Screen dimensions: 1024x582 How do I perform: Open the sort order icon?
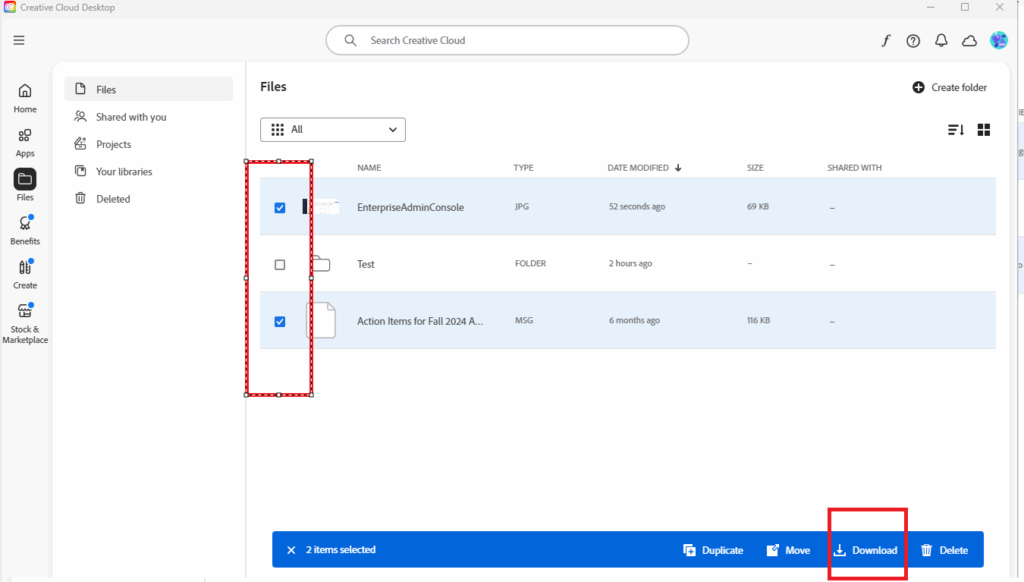(x=955, y=130)
